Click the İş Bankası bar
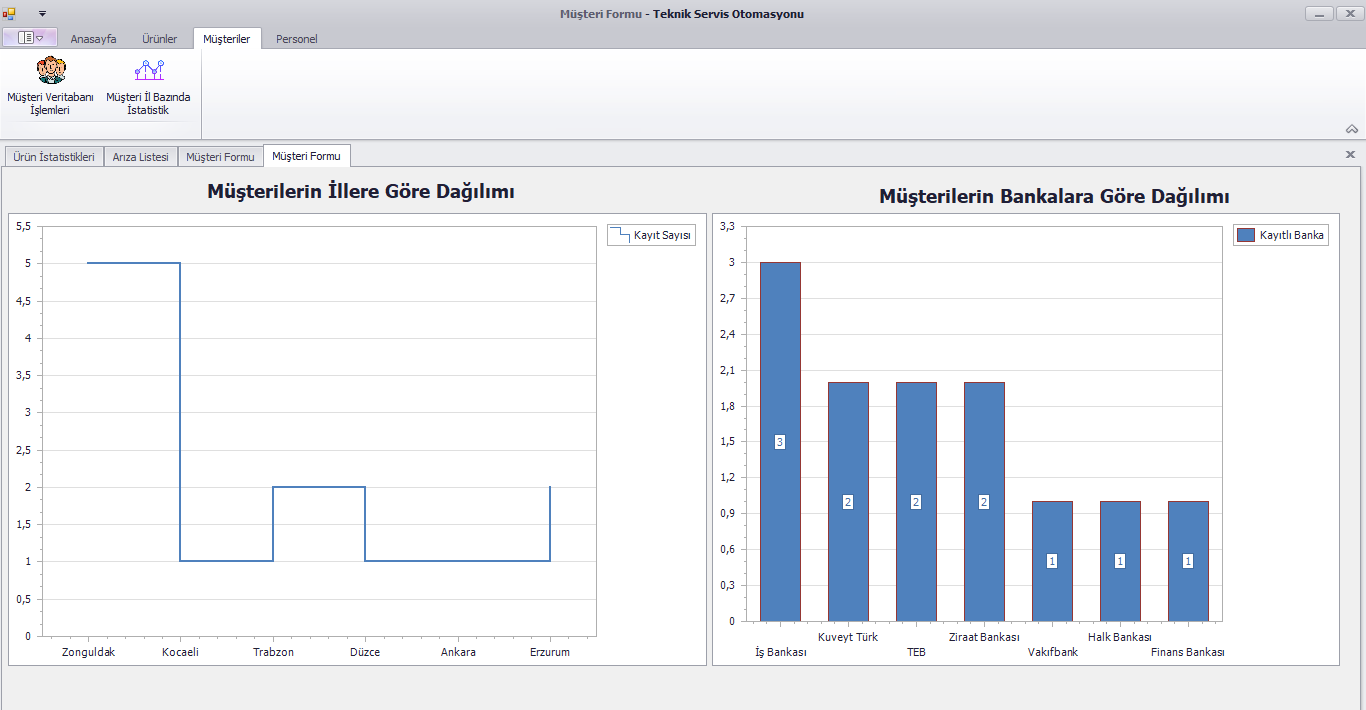This screenshot has height=710, width=1366. pos(780,442)
